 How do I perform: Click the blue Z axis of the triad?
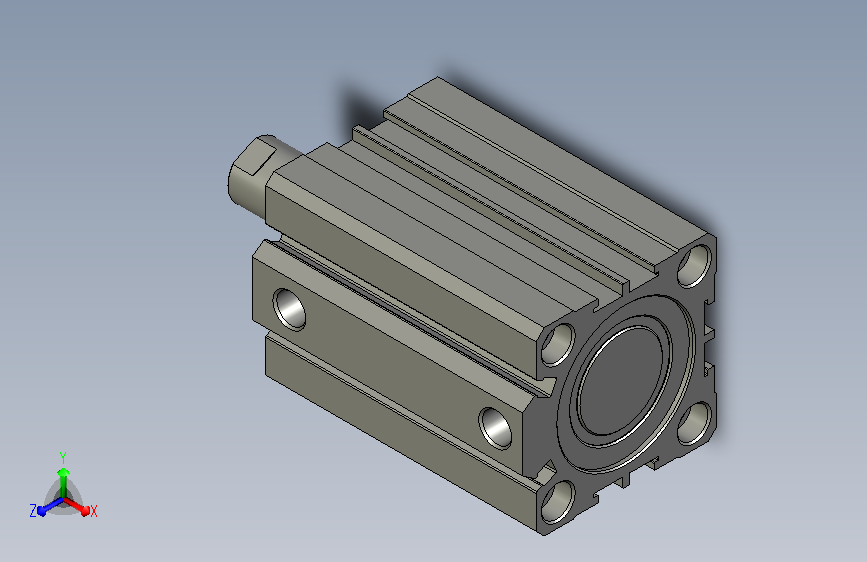click(51, 506)
